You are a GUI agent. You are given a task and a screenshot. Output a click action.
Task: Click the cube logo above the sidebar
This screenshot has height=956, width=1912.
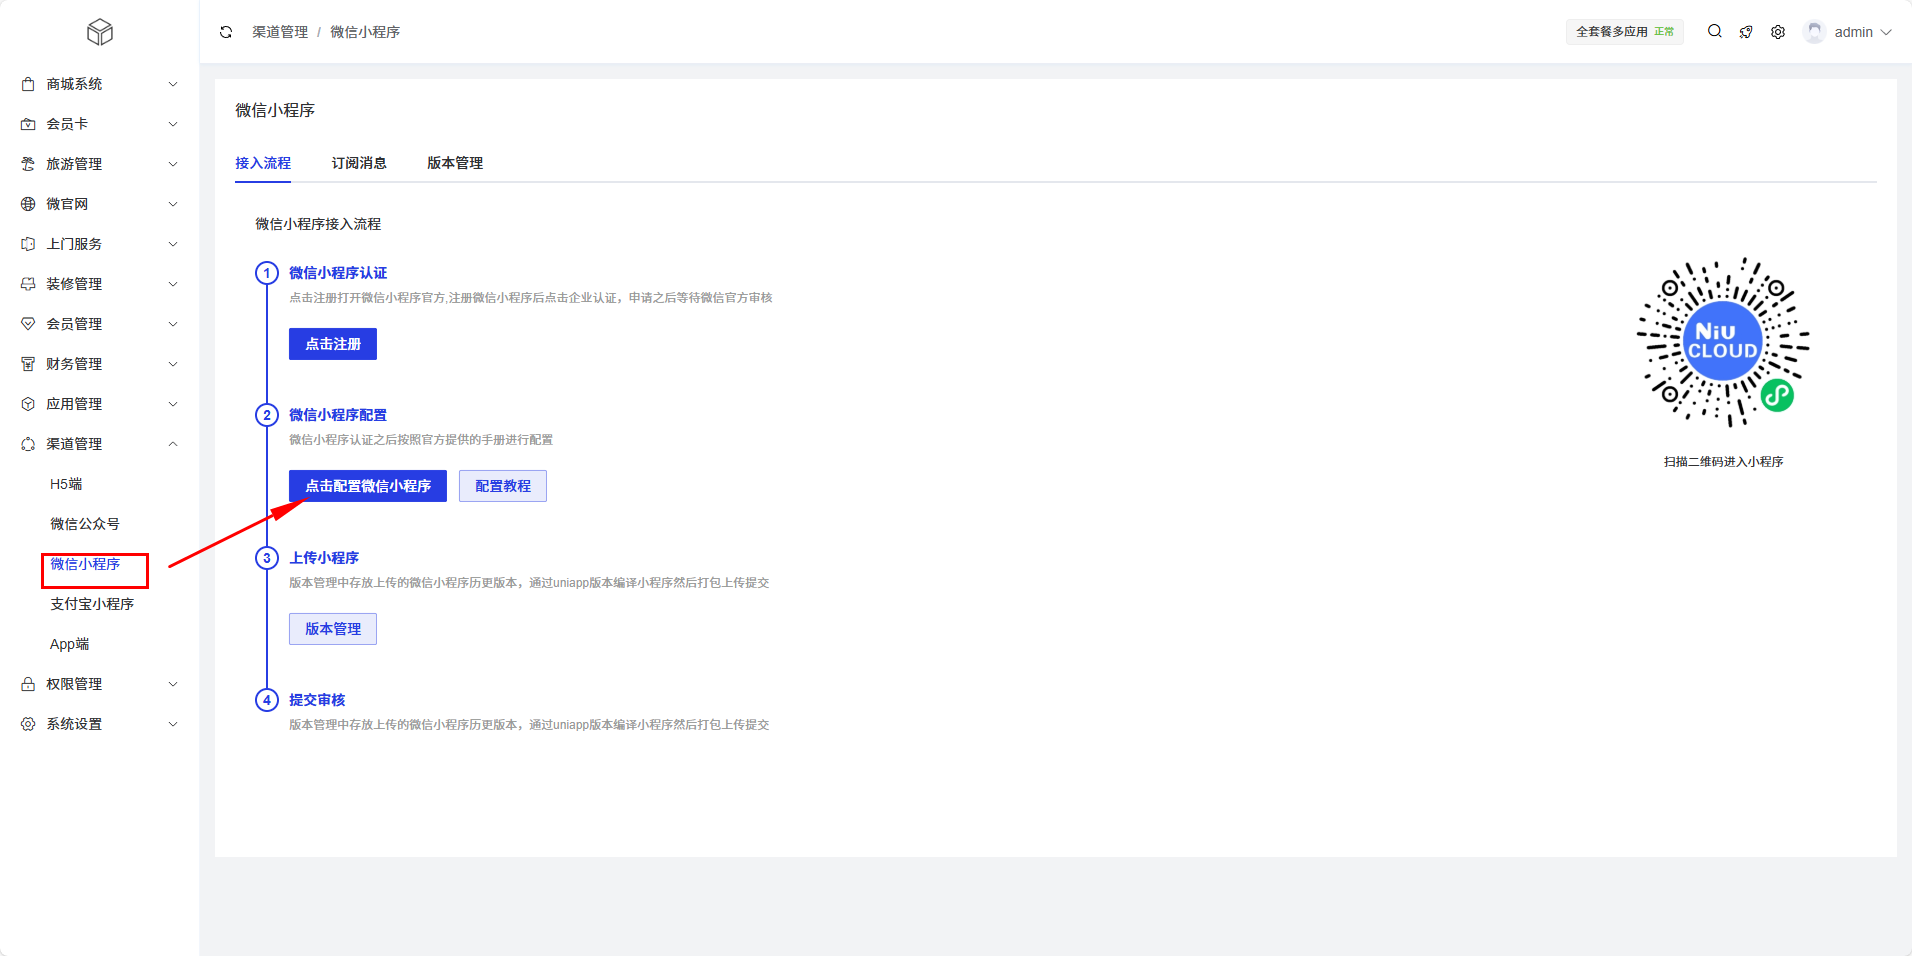tap(100, 33)
